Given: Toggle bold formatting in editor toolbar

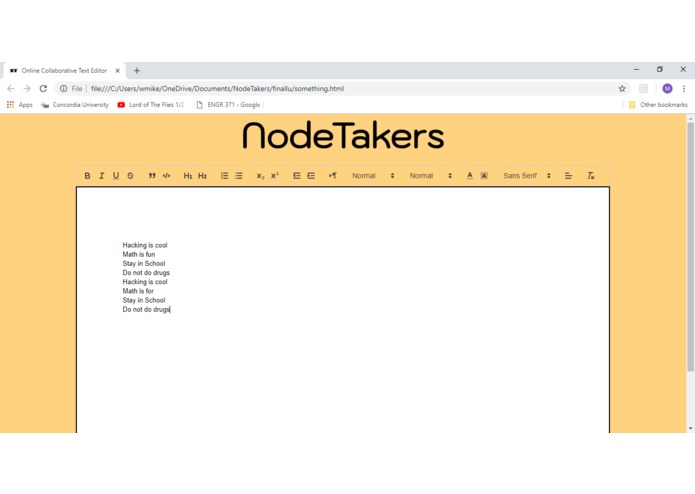Looking at the screenshot, I should click(87, 176).
